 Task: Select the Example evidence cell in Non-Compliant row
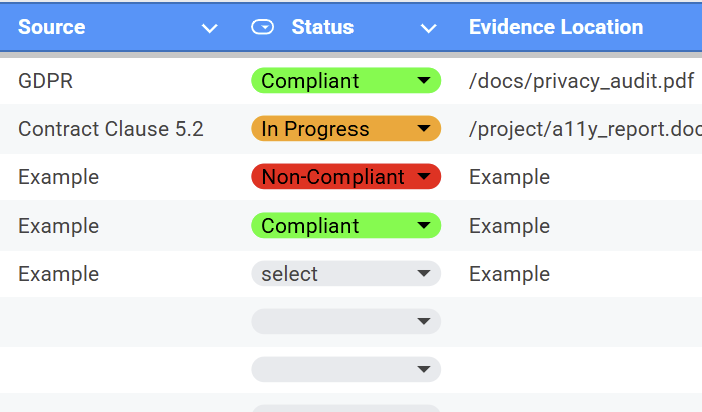tap(509, 177)
